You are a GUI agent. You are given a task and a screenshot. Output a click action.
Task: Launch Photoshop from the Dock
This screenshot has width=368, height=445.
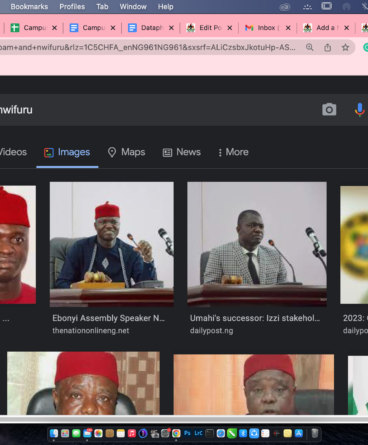tap(187, 433)
